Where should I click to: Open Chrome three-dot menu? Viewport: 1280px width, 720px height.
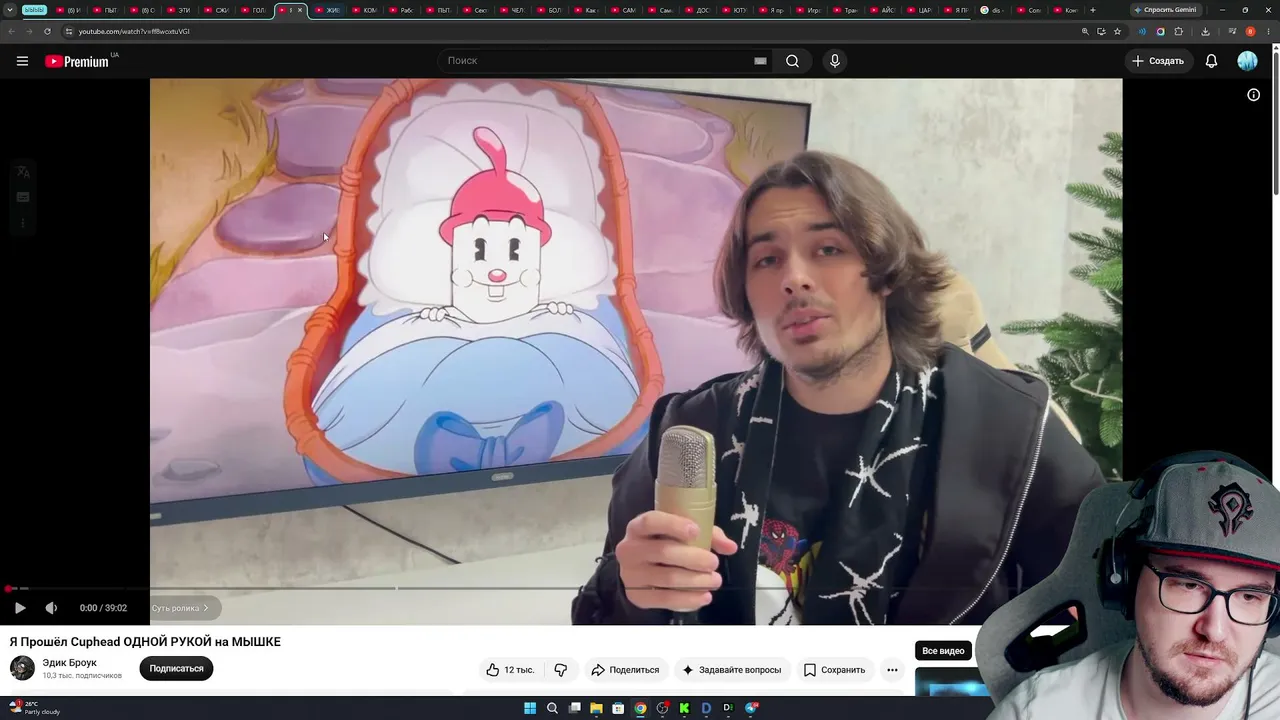click(1267, 31)
